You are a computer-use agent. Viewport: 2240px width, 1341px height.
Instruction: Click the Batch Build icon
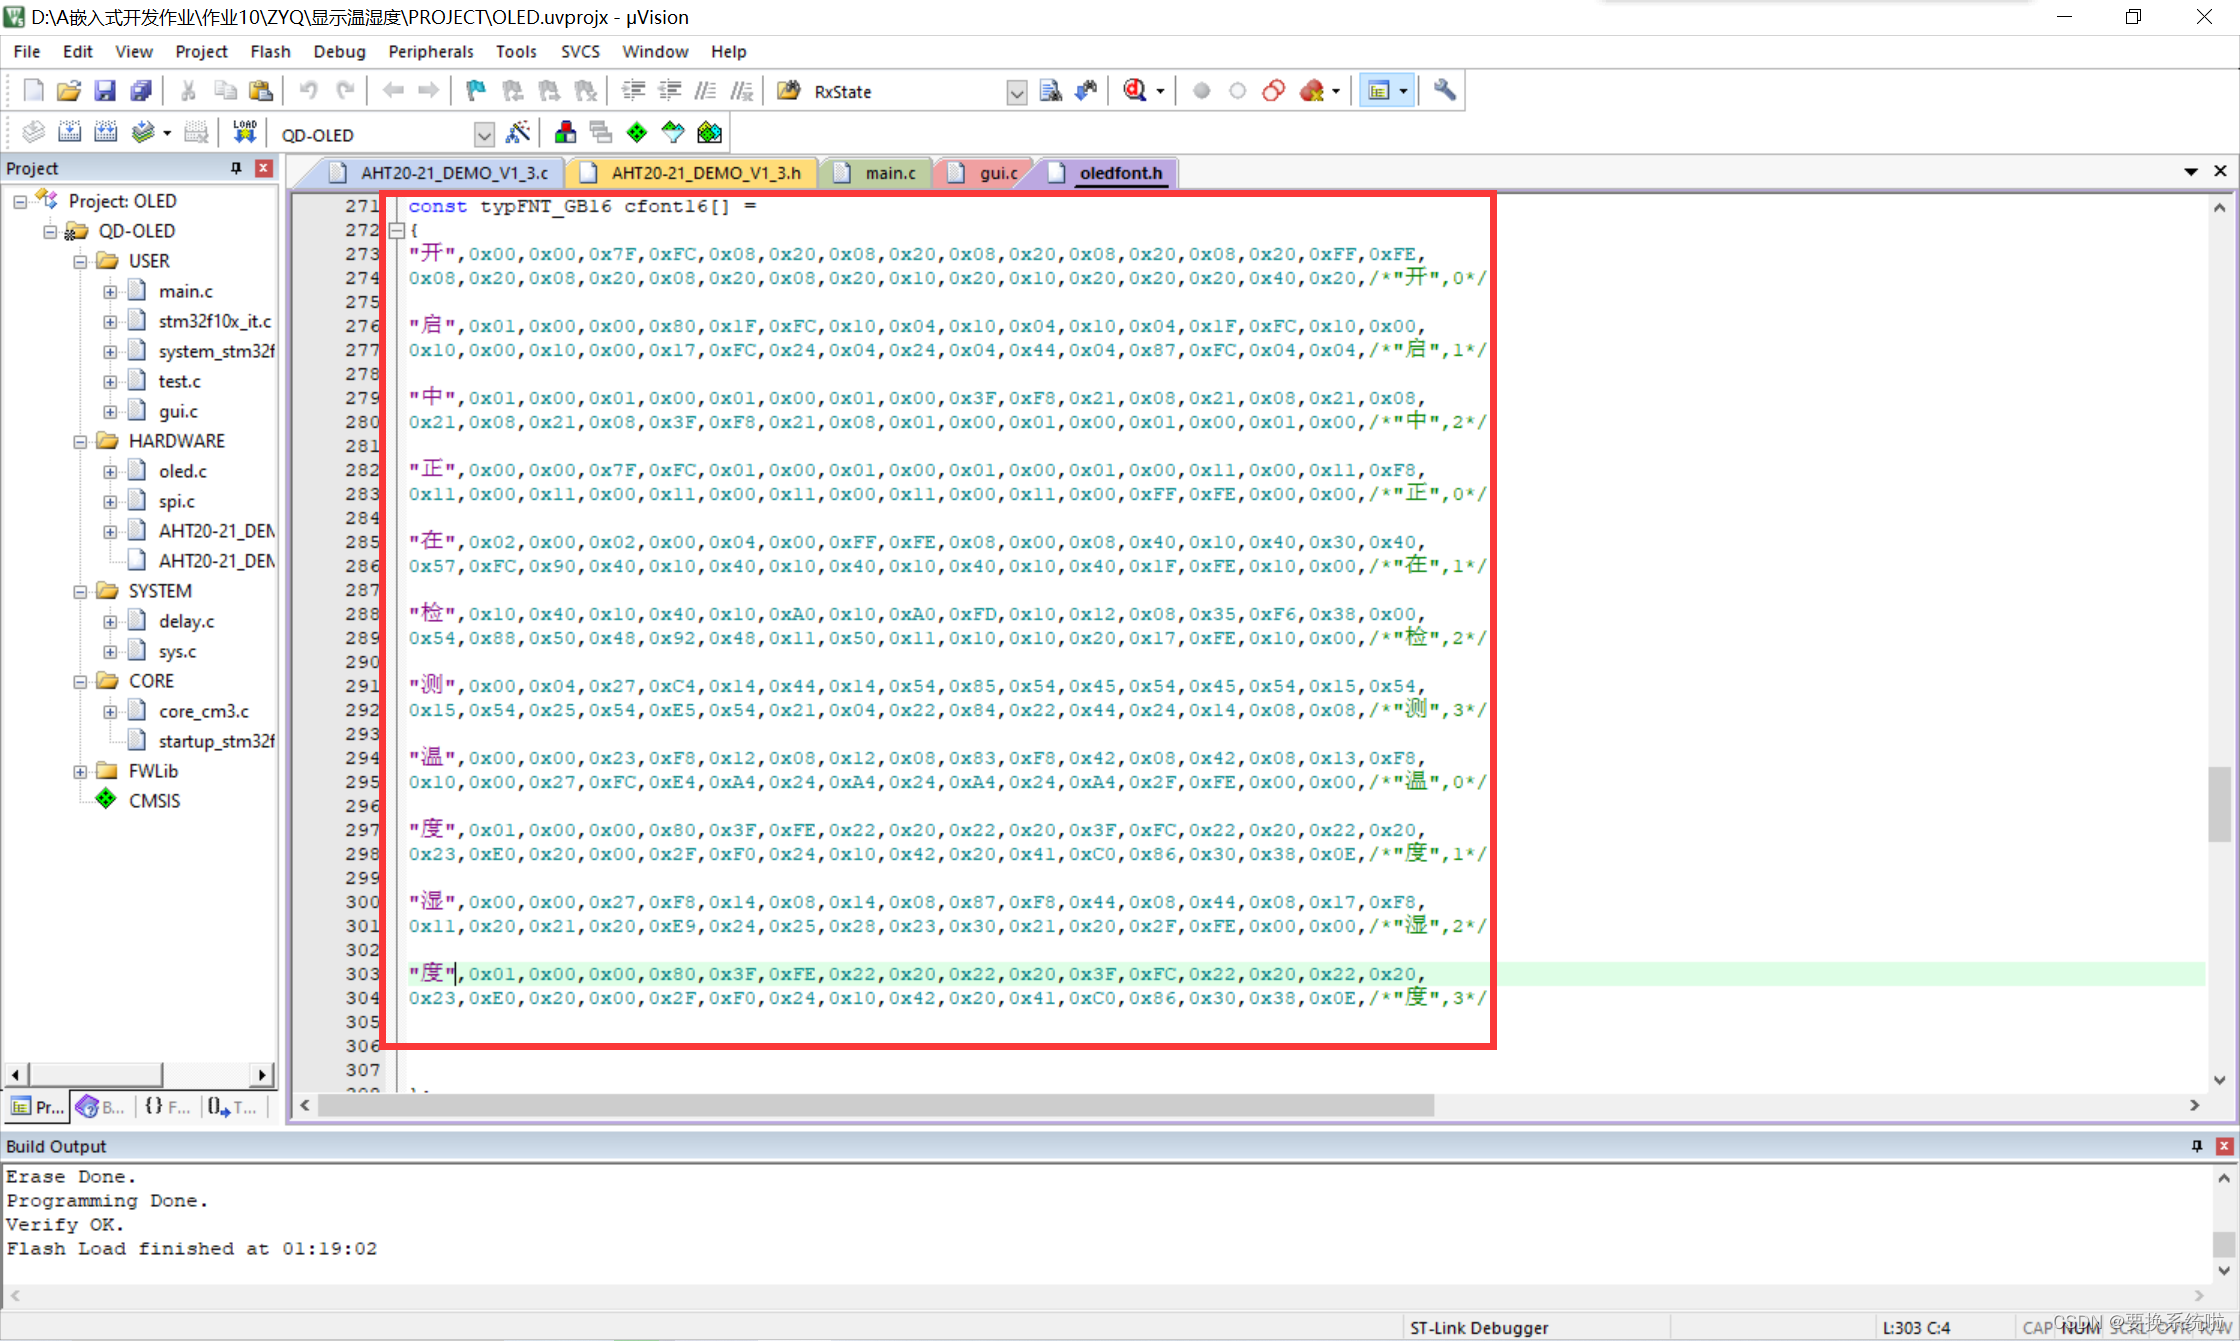pos(143,133)
